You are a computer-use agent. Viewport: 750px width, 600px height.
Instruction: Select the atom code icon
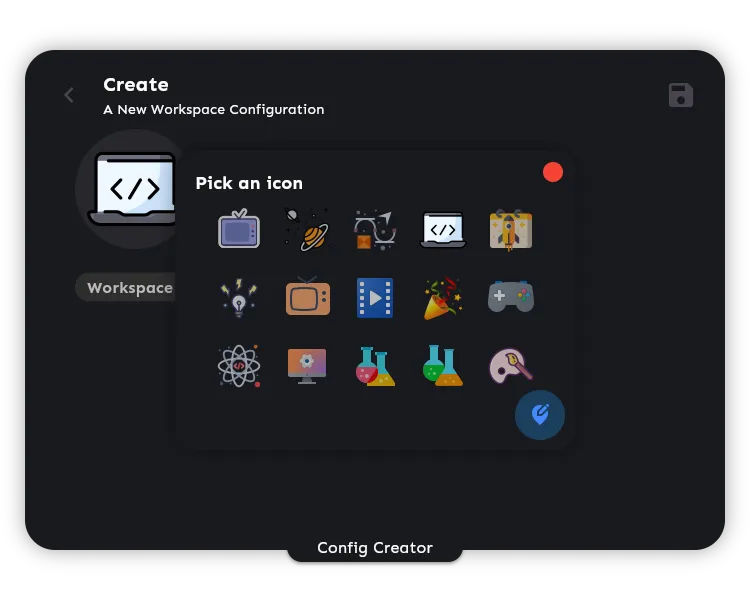239,366
